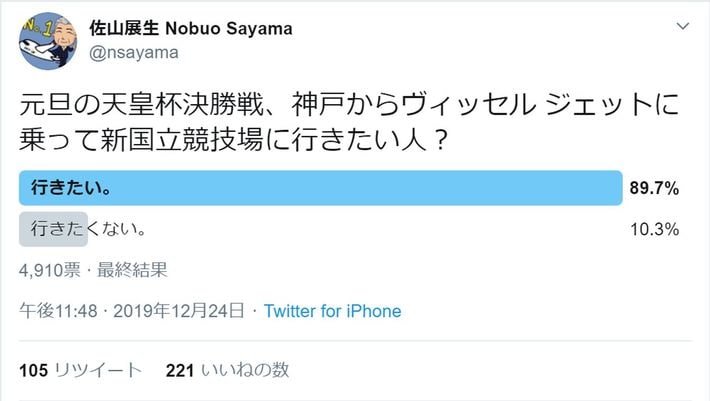
Task: Open the Twitter for iPhone source link
Action: (x=332, y=311)
